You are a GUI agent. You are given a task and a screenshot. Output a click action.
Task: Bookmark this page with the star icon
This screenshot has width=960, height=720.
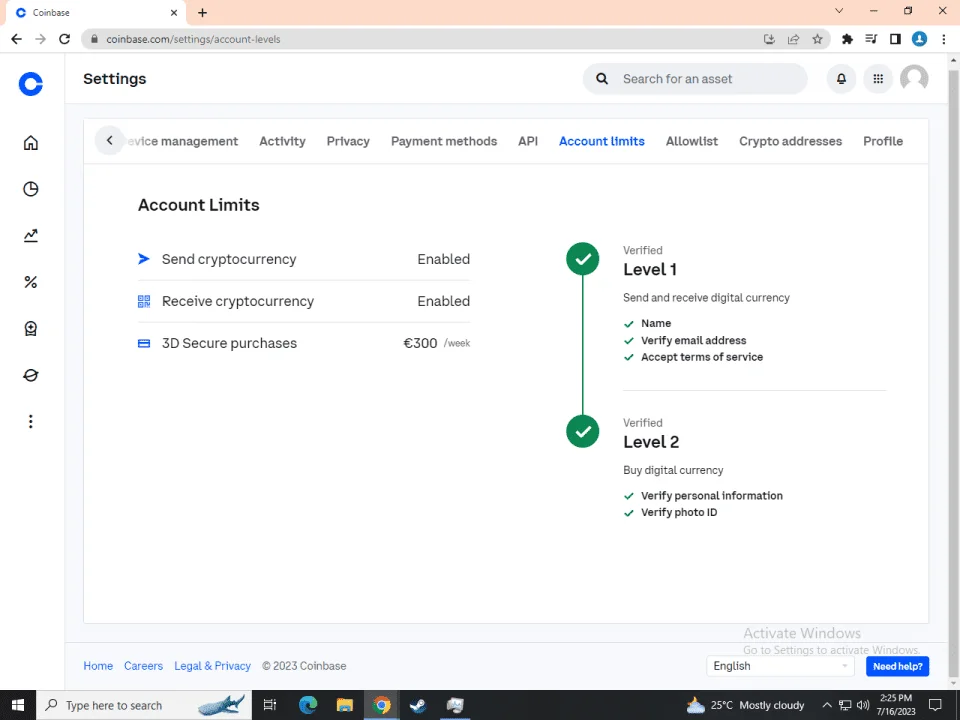click(817, 39)
